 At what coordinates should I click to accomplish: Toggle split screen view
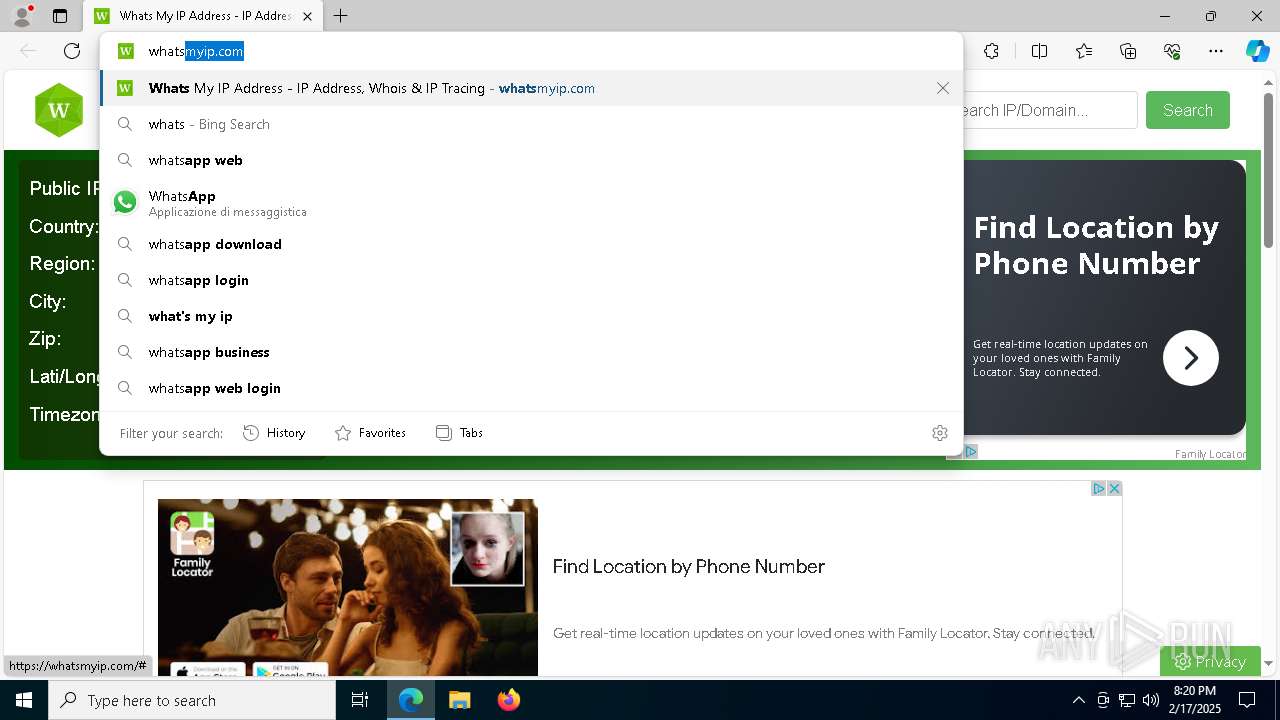coord(1039,51)
